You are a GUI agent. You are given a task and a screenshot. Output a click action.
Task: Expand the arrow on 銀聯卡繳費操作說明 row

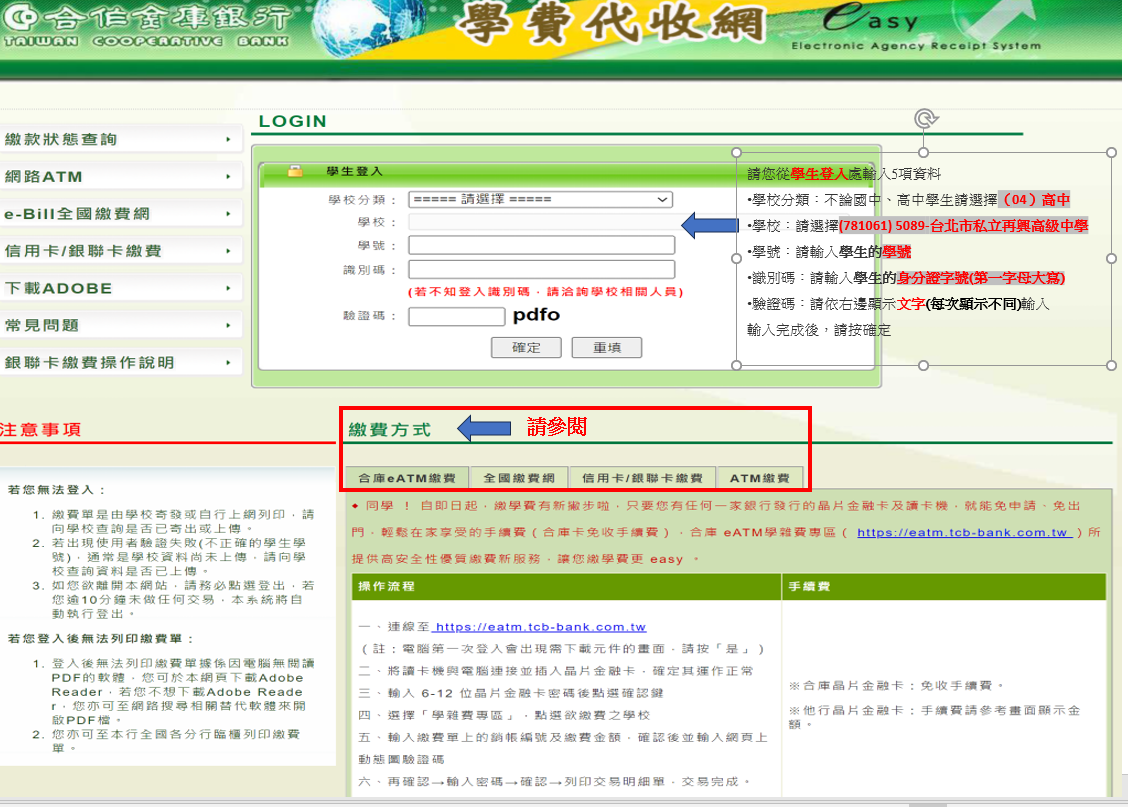tap(228, 363)
